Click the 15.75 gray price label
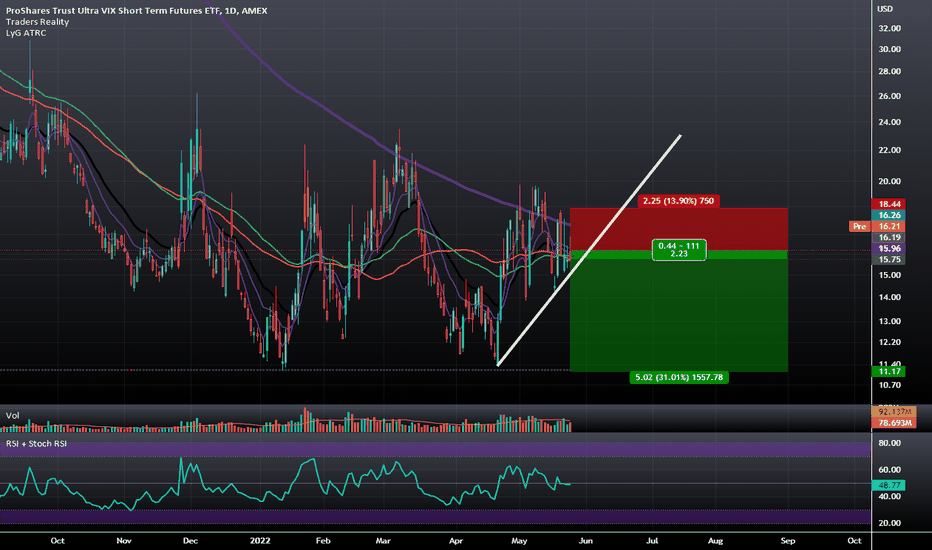 tap(889, 260)
